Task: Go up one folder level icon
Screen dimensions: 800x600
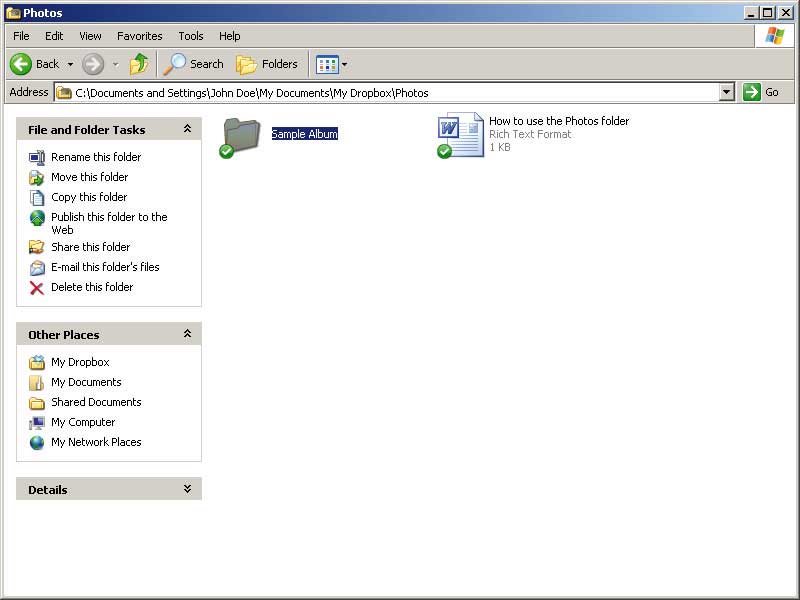Action: pyautogui.click(x=139, y=64)
